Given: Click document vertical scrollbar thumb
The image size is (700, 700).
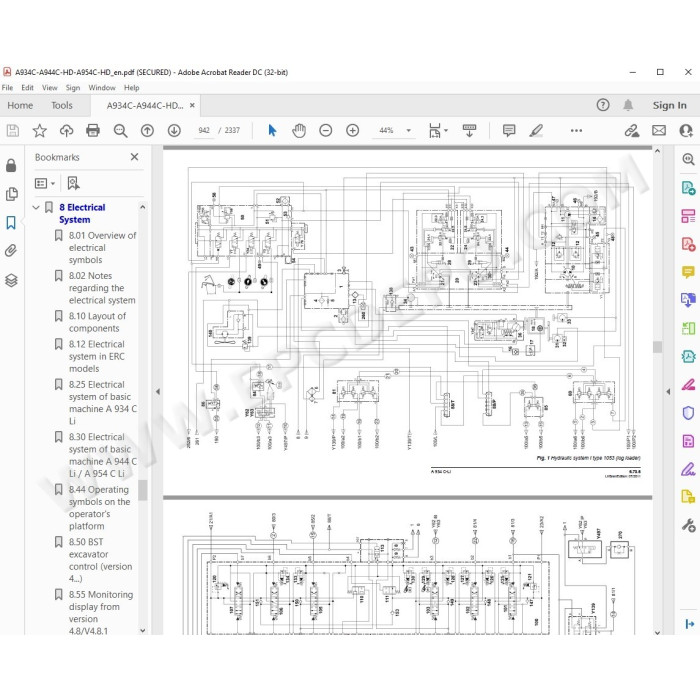Looking at the screenshot, I should coord(657,347).
